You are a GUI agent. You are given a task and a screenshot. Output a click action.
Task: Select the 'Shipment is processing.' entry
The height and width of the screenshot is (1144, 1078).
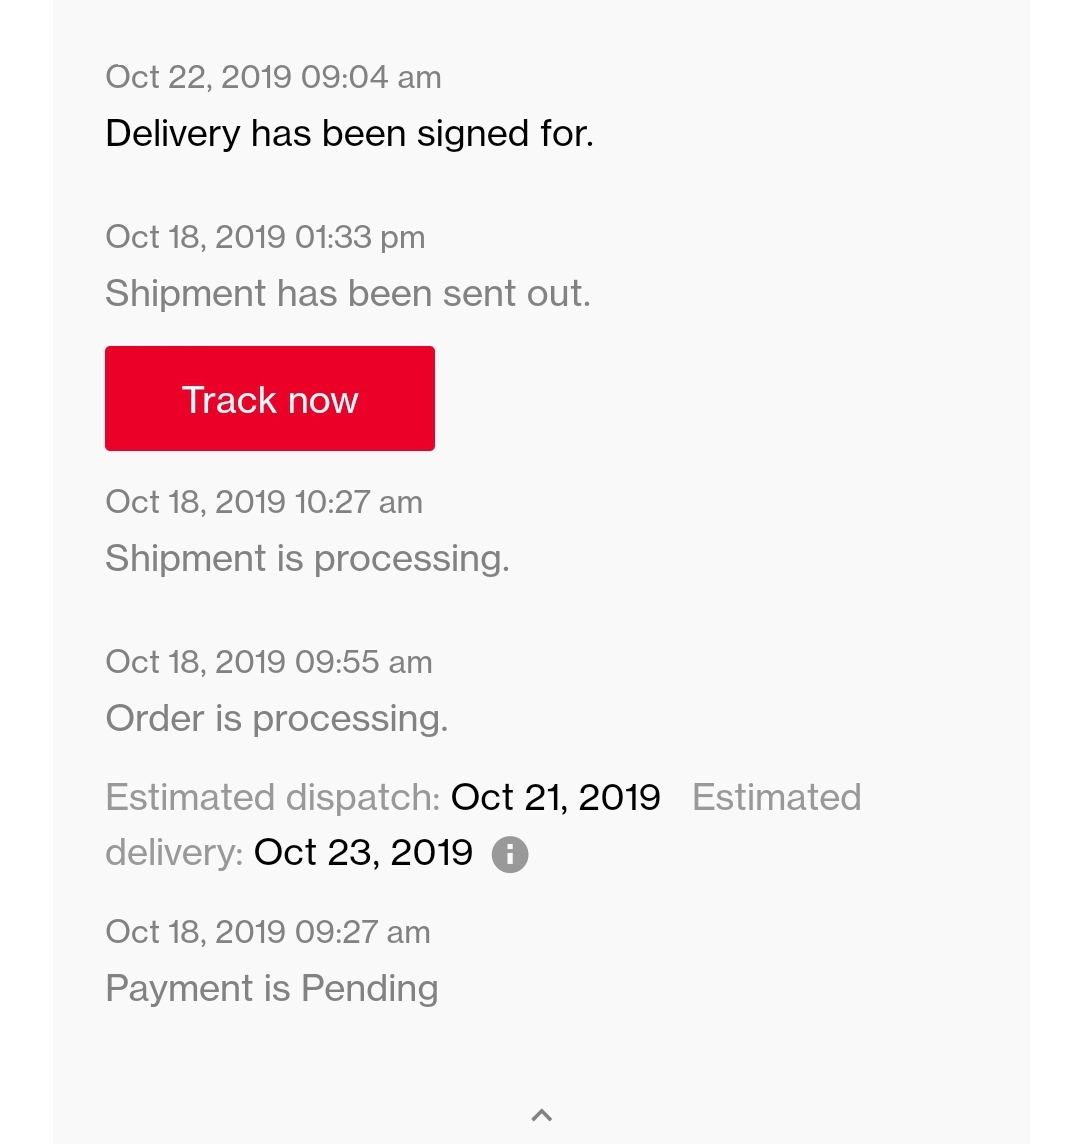point(307,559)
